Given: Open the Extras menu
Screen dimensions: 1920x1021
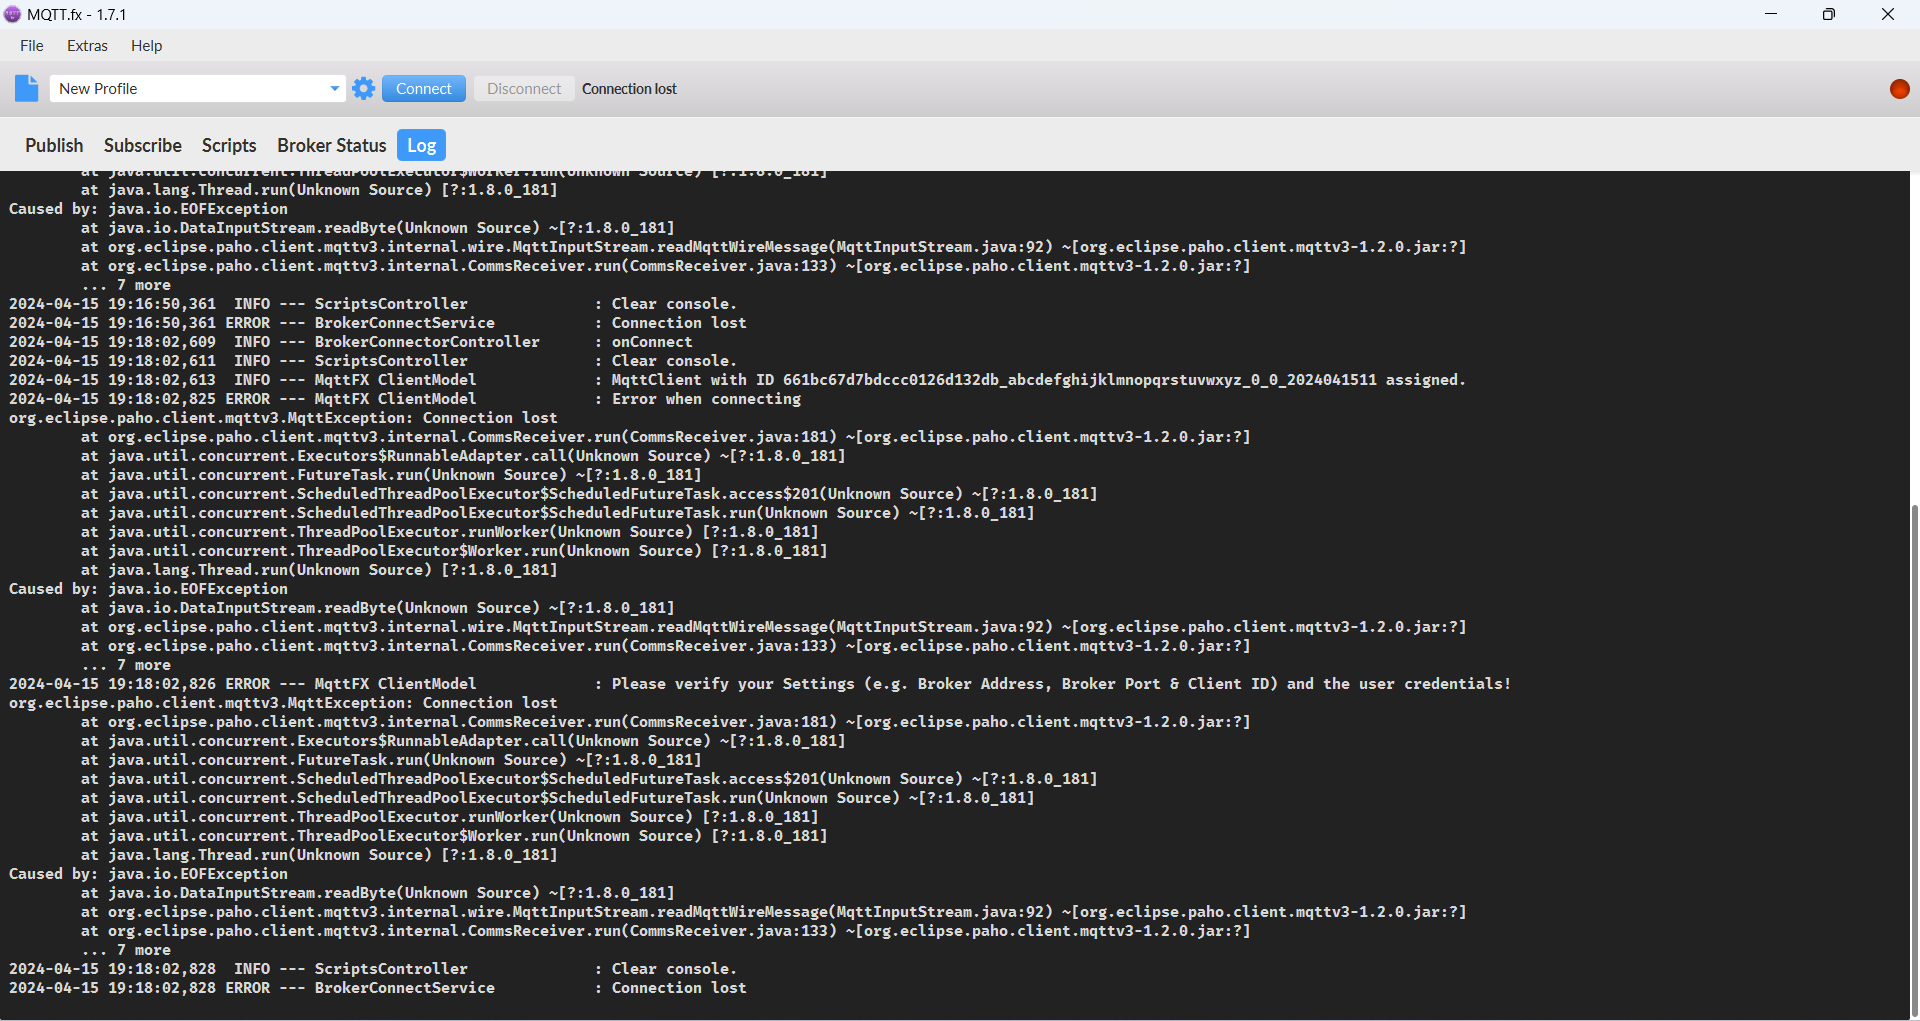Looking at the screenshot, I should (87, 46).
